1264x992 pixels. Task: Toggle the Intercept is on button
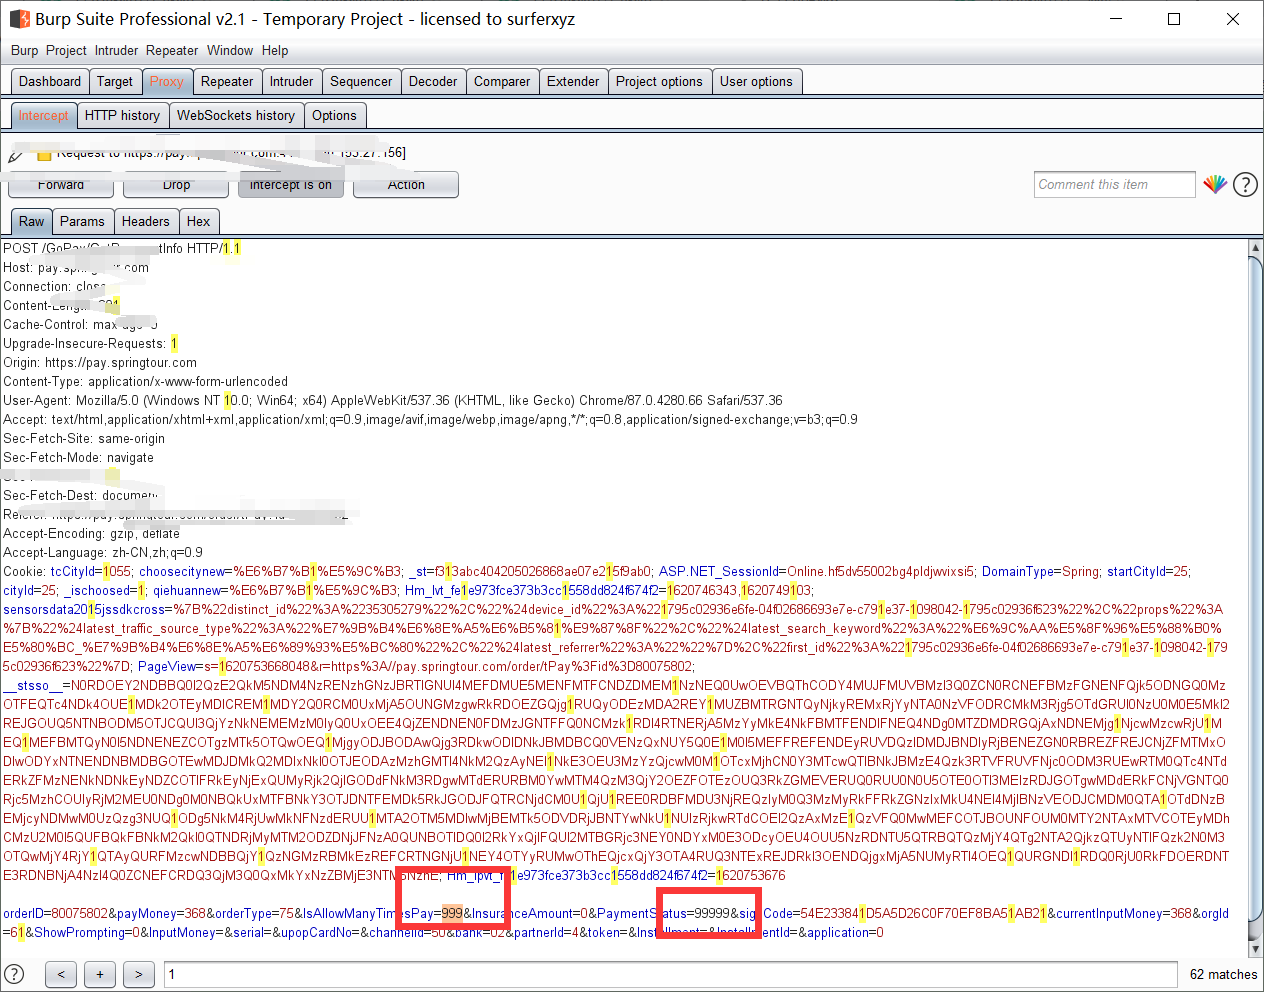(x=291, y=185)
